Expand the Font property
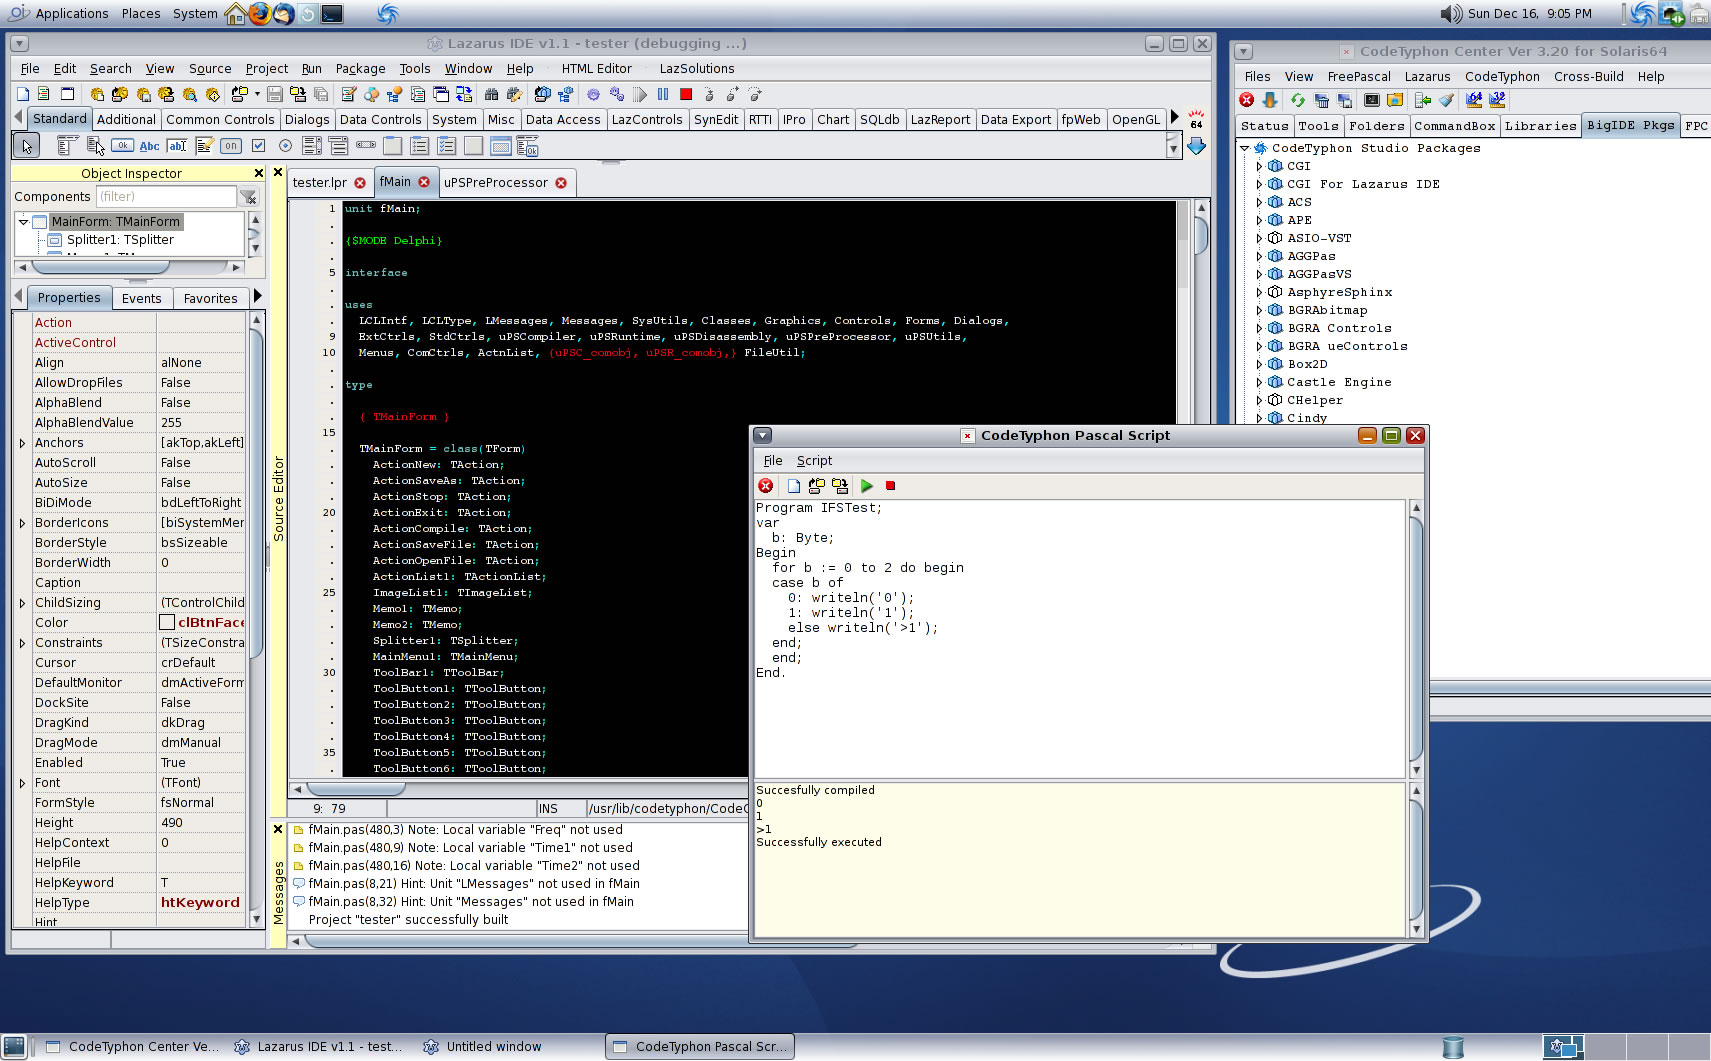The width and height of the screenshot is (1711, 1061). pyautogui.click(x=22, y=783)
